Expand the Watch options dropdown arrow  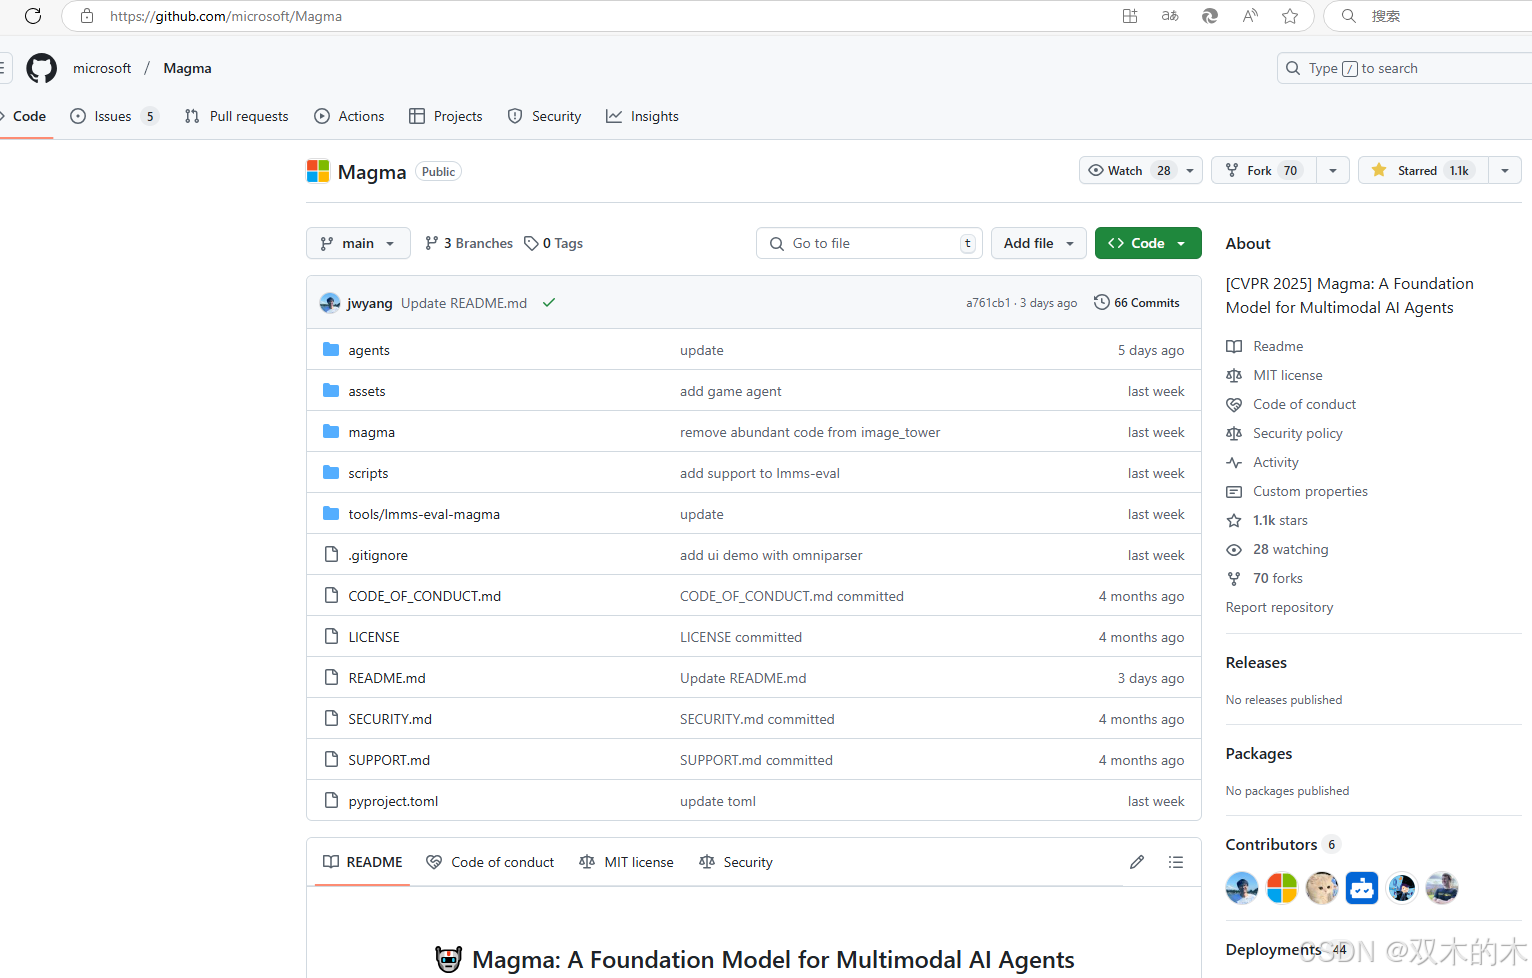[x=1190, y=170]
